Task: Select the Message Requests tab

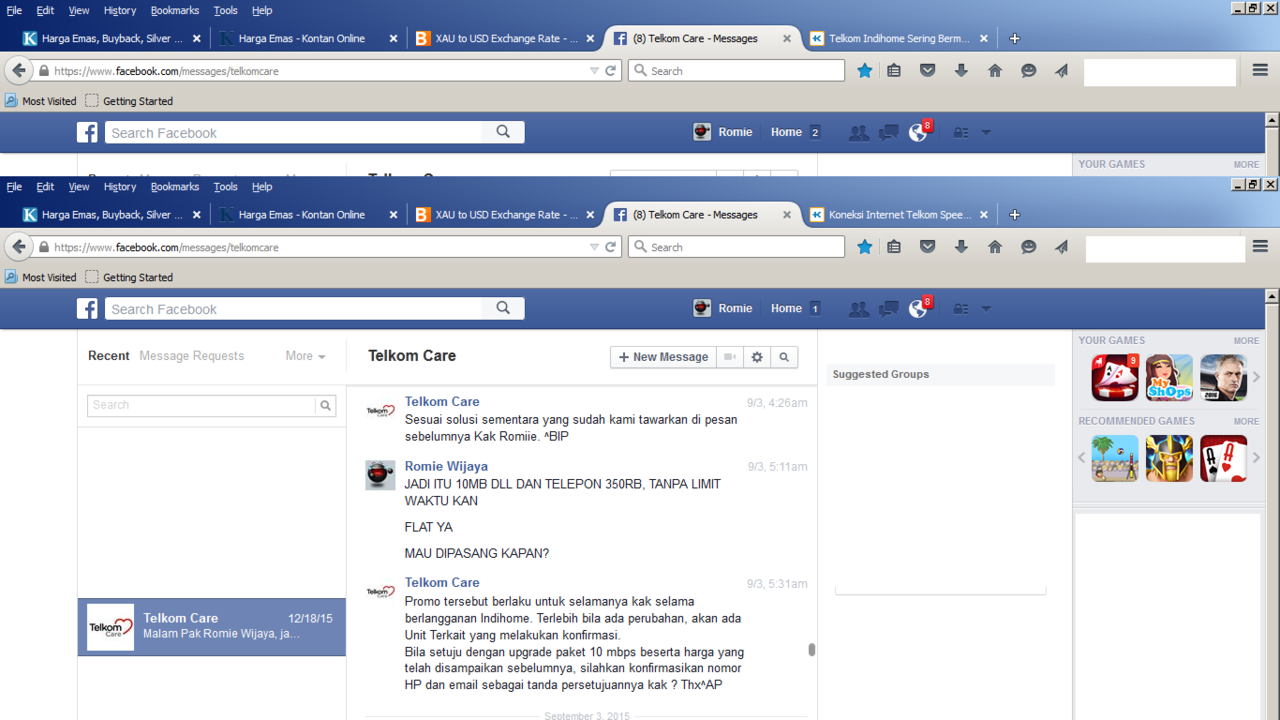Action: click(192, 356)
